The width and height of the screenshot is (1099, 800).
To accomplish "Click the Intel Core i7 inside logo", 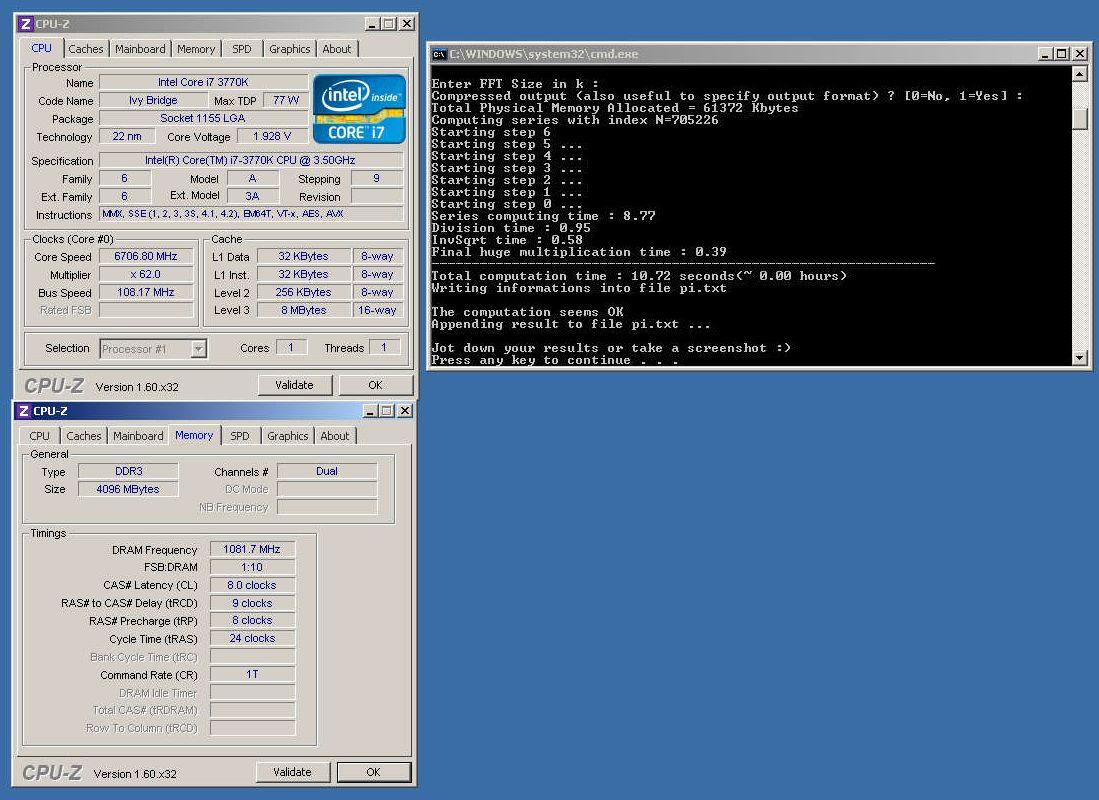I will pyautogui.click(x=360, y=109).
